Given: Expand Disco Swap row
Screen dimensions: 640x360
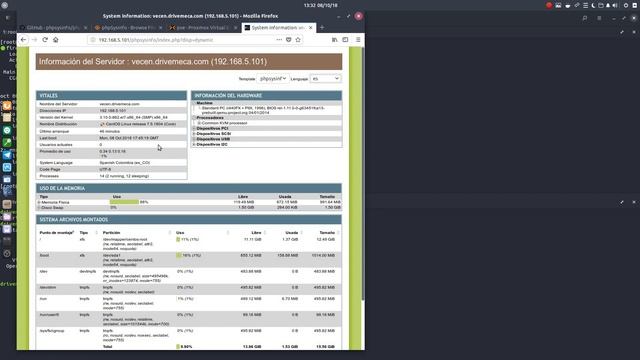Looking at the screenshot, I should (39, 207).
